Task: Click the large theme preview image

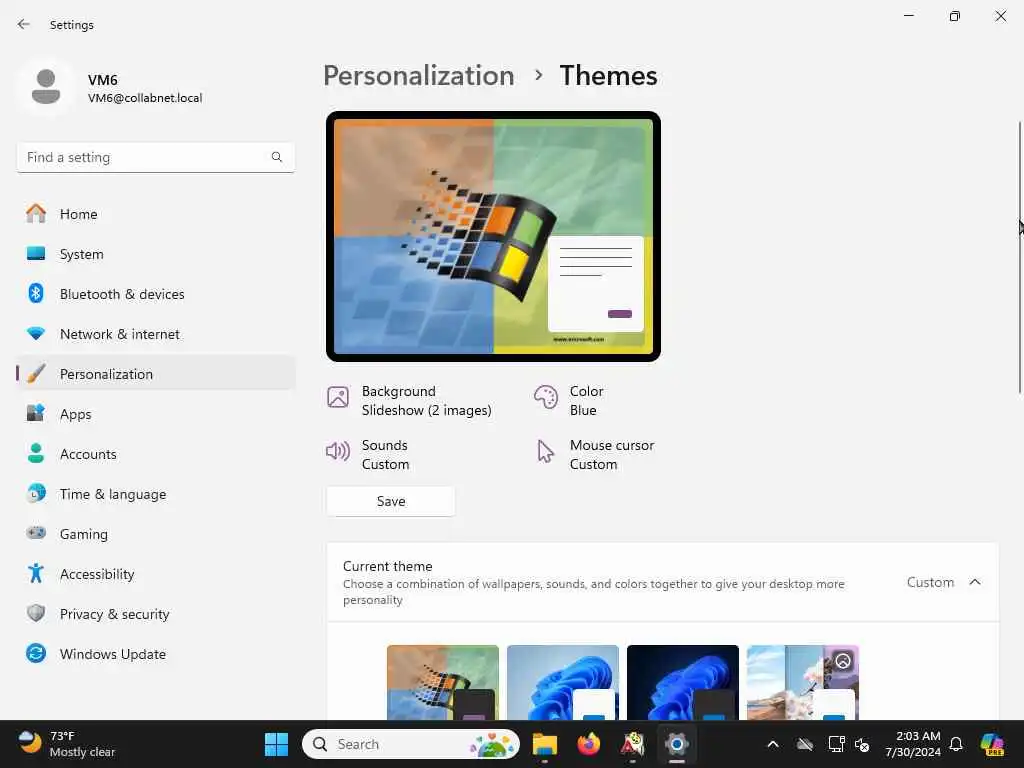Action: (493, 236)
